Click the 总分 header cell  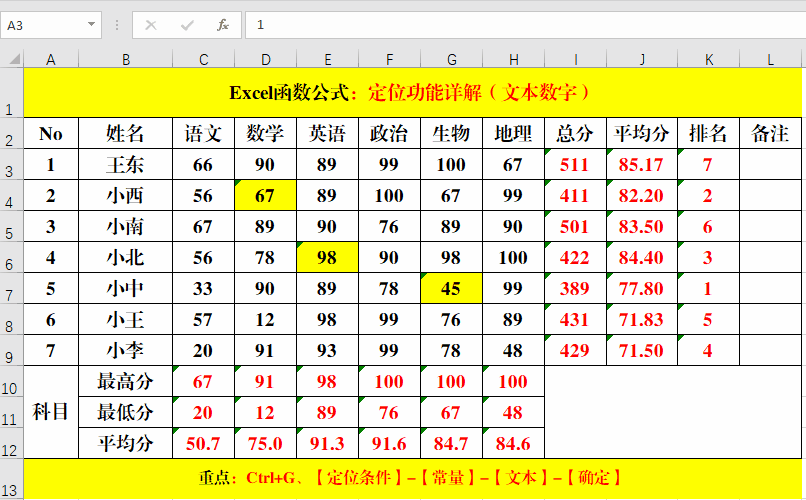pyautogui.click(x=575, y=134)
